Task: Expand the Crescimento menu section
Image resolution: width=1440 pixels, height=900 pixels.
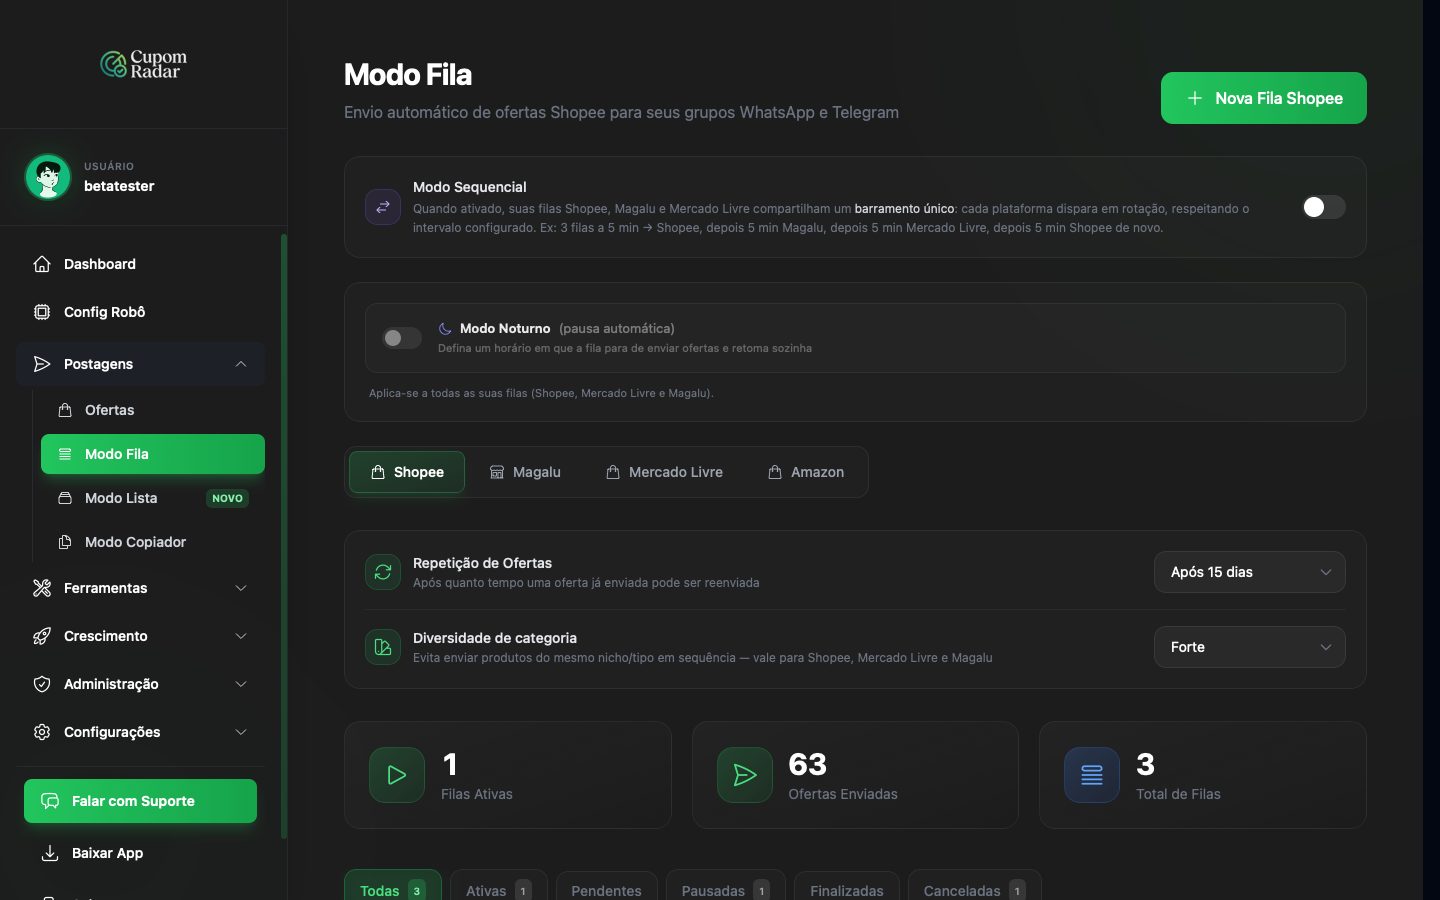Action: (241, 636)
